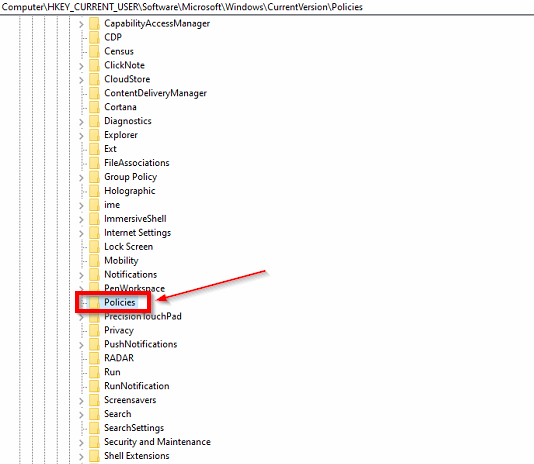Viewport: 534px width, 464px height.
Task: Select the SearchSettings key label
Action: coord(134,428)
